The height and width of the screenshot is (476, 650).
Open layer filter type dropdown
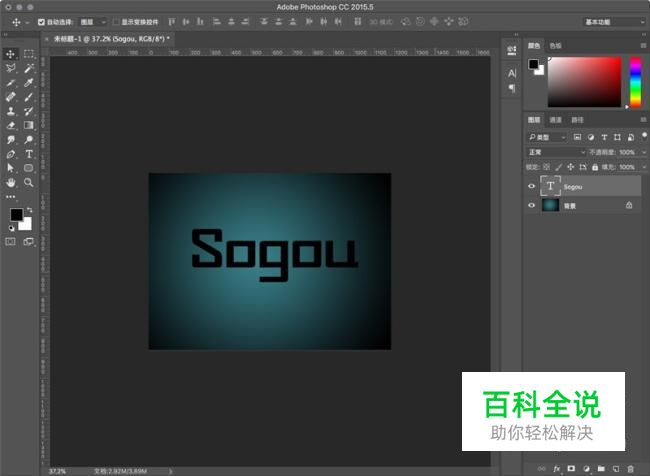click(x=547, y=137)
